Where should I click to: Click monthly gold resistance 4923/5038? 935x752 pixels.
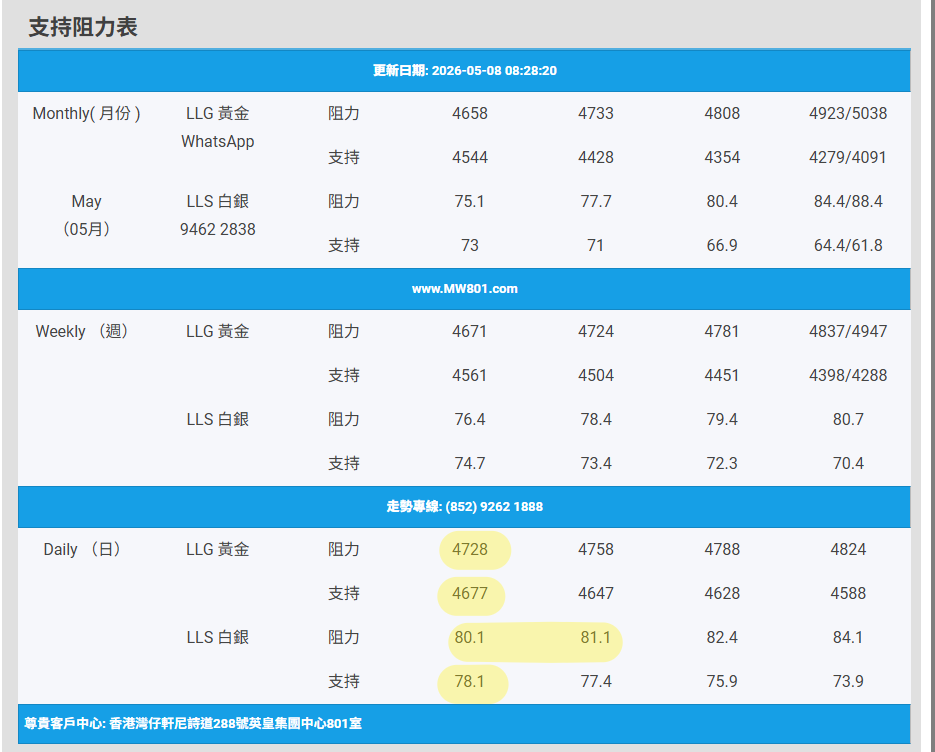tap(848, 113)
